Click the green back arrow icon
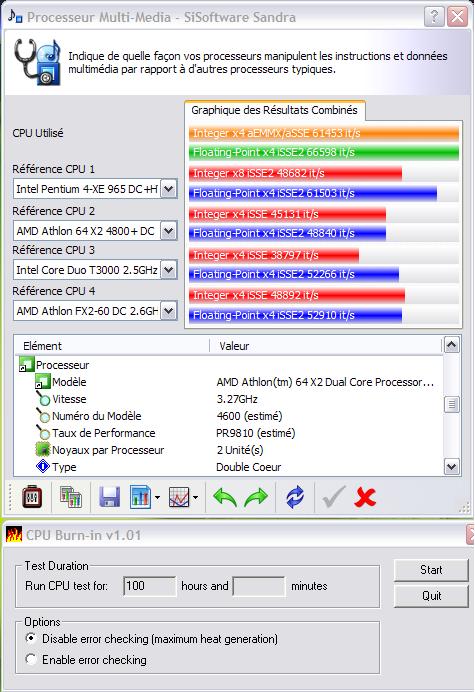The width and height of the screenshot is (475, 692). coord(225,497)
